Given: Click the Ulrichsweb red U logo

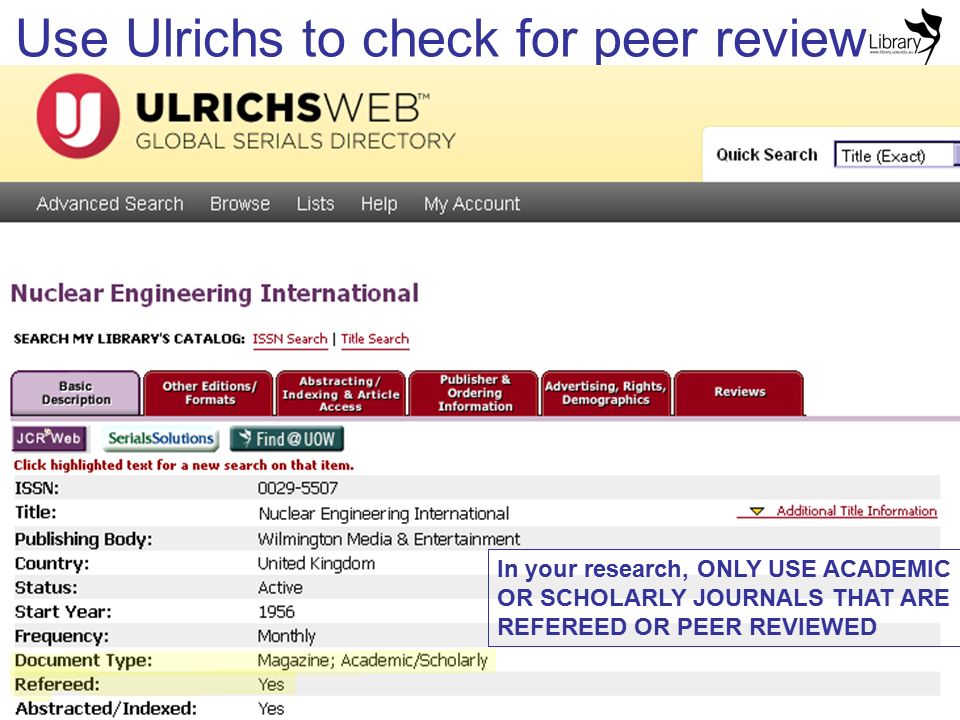Looking at the screenshot, I should (x=78, y=116).
